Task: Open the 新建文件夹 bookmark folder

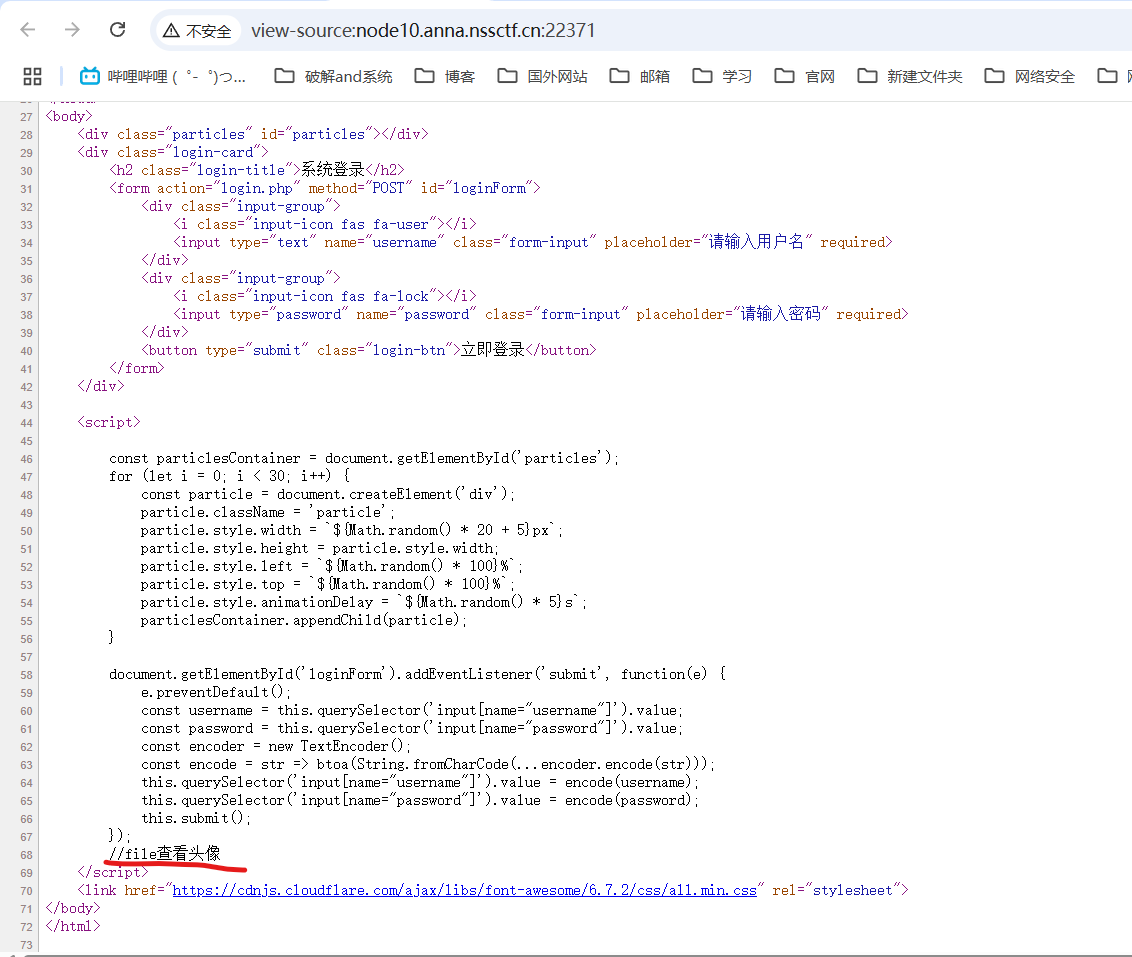Action: click(910, 77)
